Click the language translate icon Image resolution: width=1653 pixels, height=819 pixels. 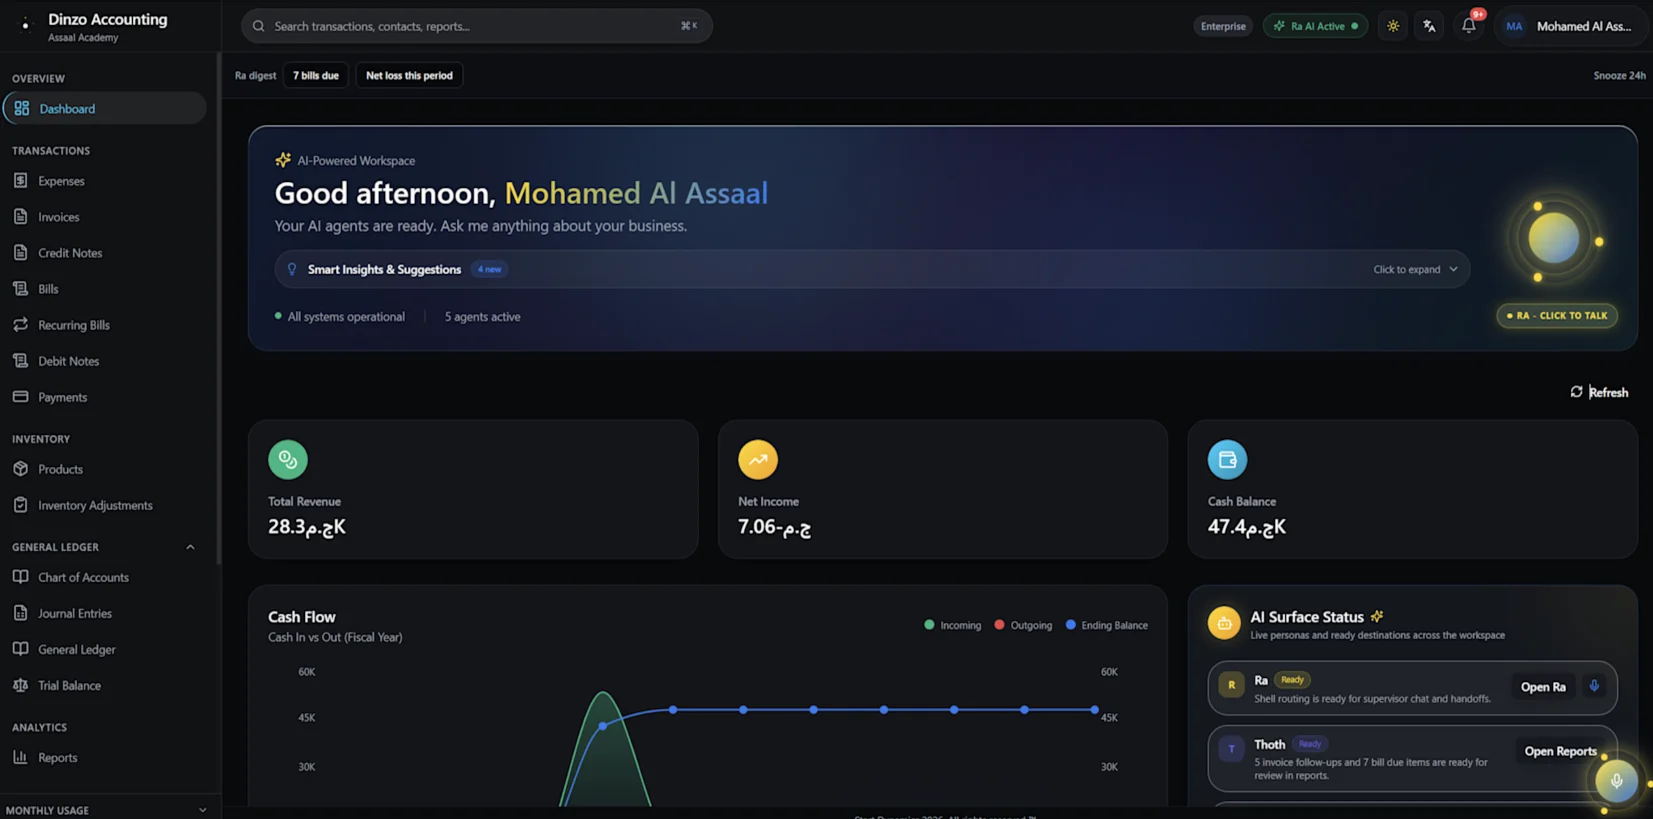pyautogui.click(x=1430, y=26)
